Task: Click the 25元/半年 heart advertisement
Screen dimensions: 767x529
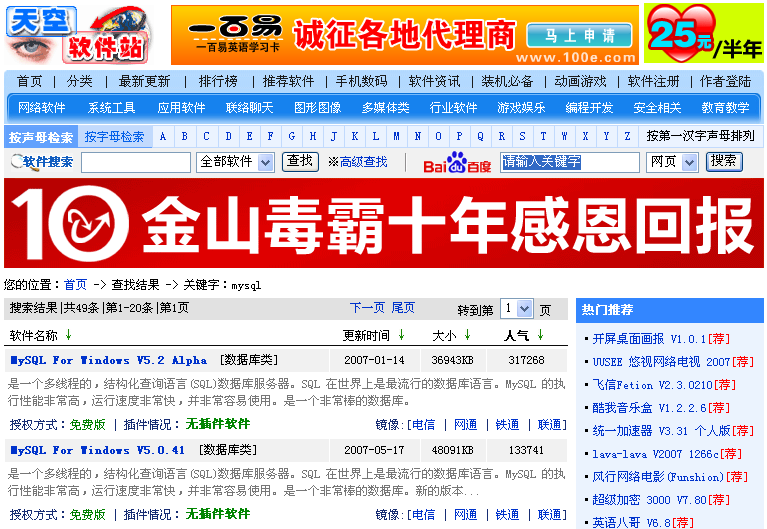Action: point(703,34)
